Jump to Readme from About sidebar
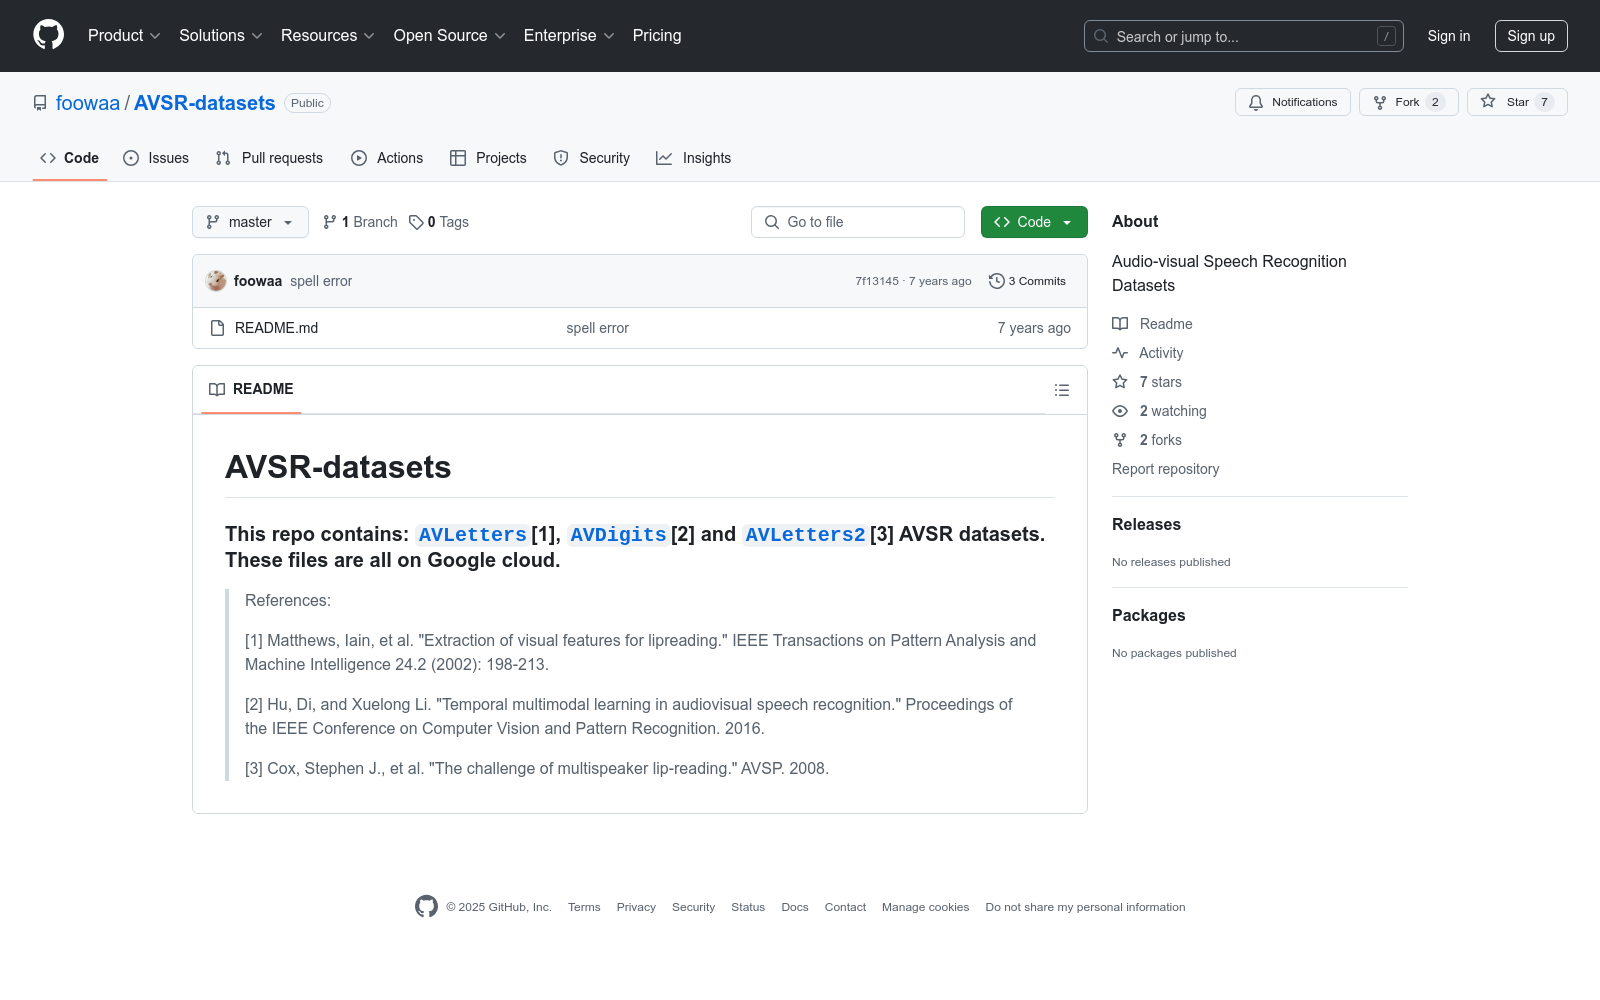 [x=1152, y=324]
